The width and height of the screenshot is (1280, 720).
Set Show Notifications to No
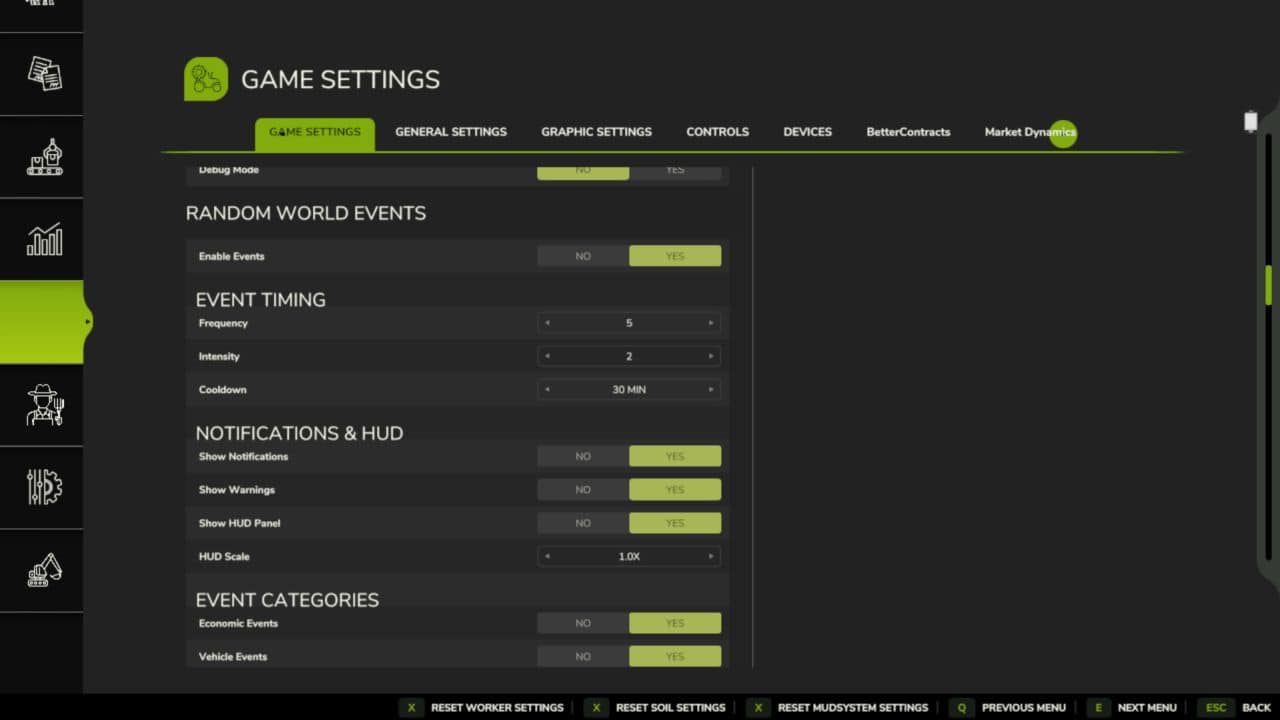tap(583, 456)
